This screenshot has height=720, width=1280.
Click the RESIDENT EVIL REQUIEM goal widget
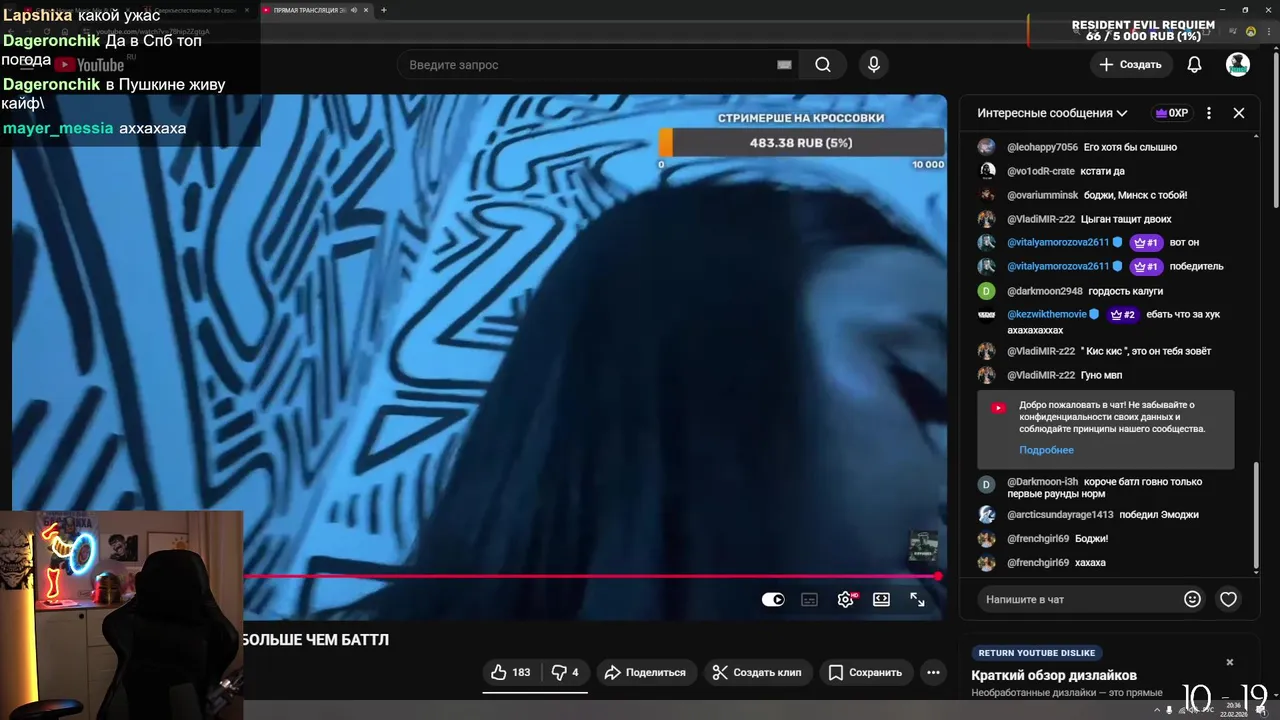[1143, 31]
